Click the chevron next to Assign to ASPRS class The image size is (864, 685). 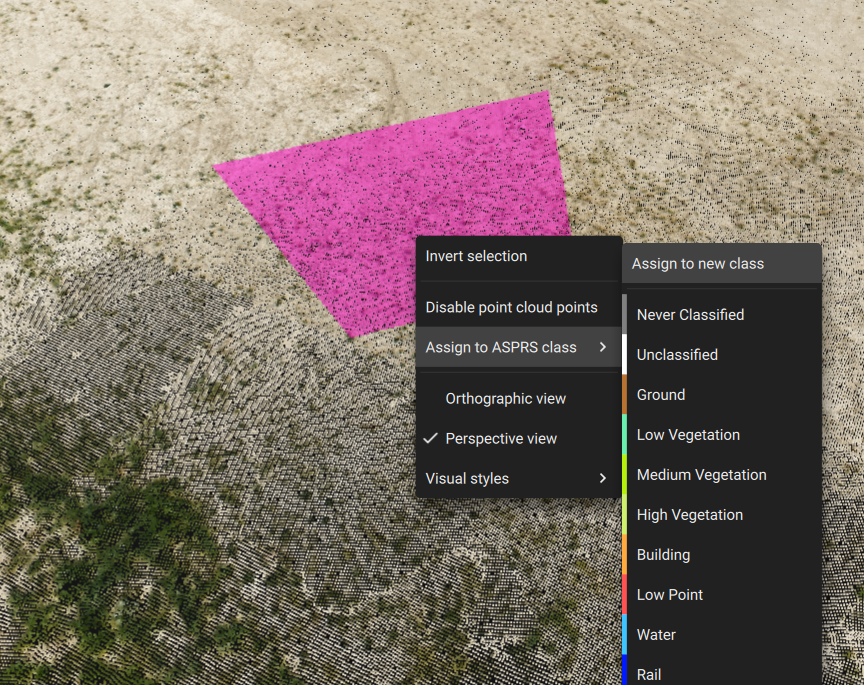[604, 347]
